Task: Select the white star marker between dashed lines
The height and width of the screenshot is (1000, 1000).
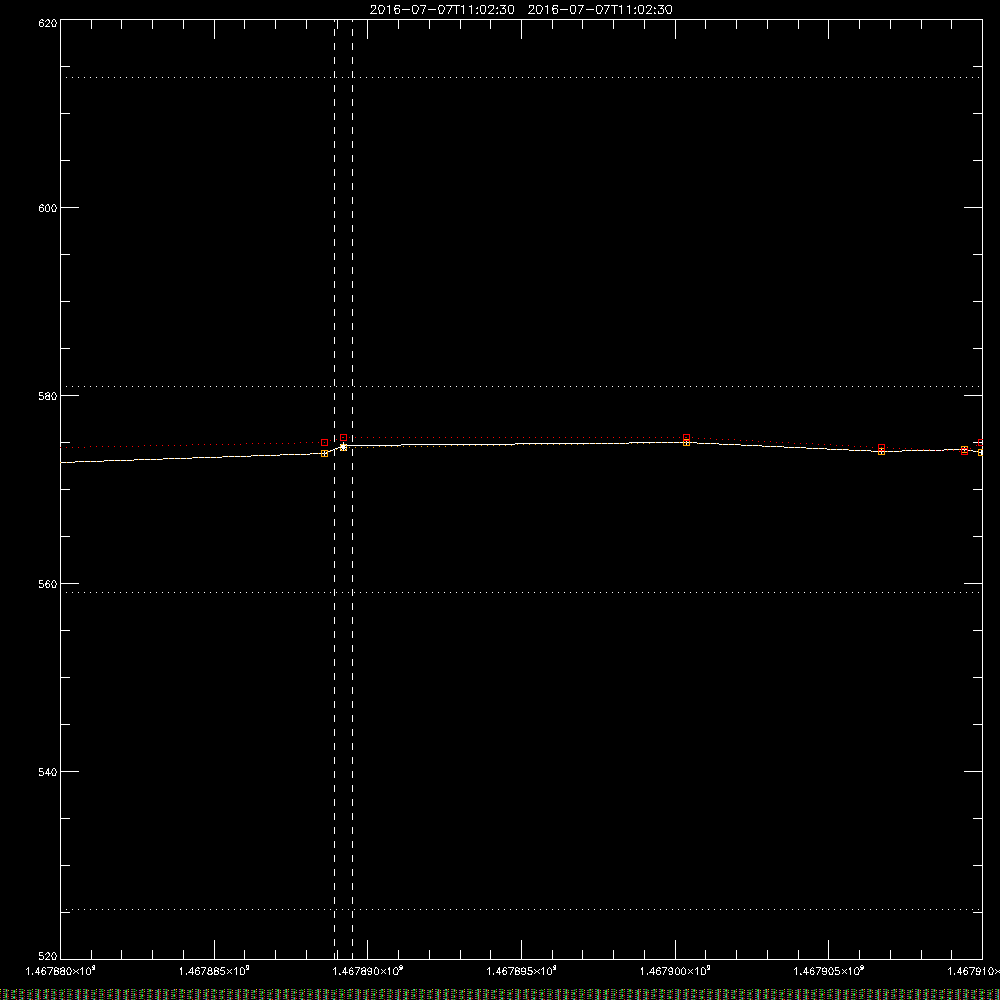Action: point(343,446)
